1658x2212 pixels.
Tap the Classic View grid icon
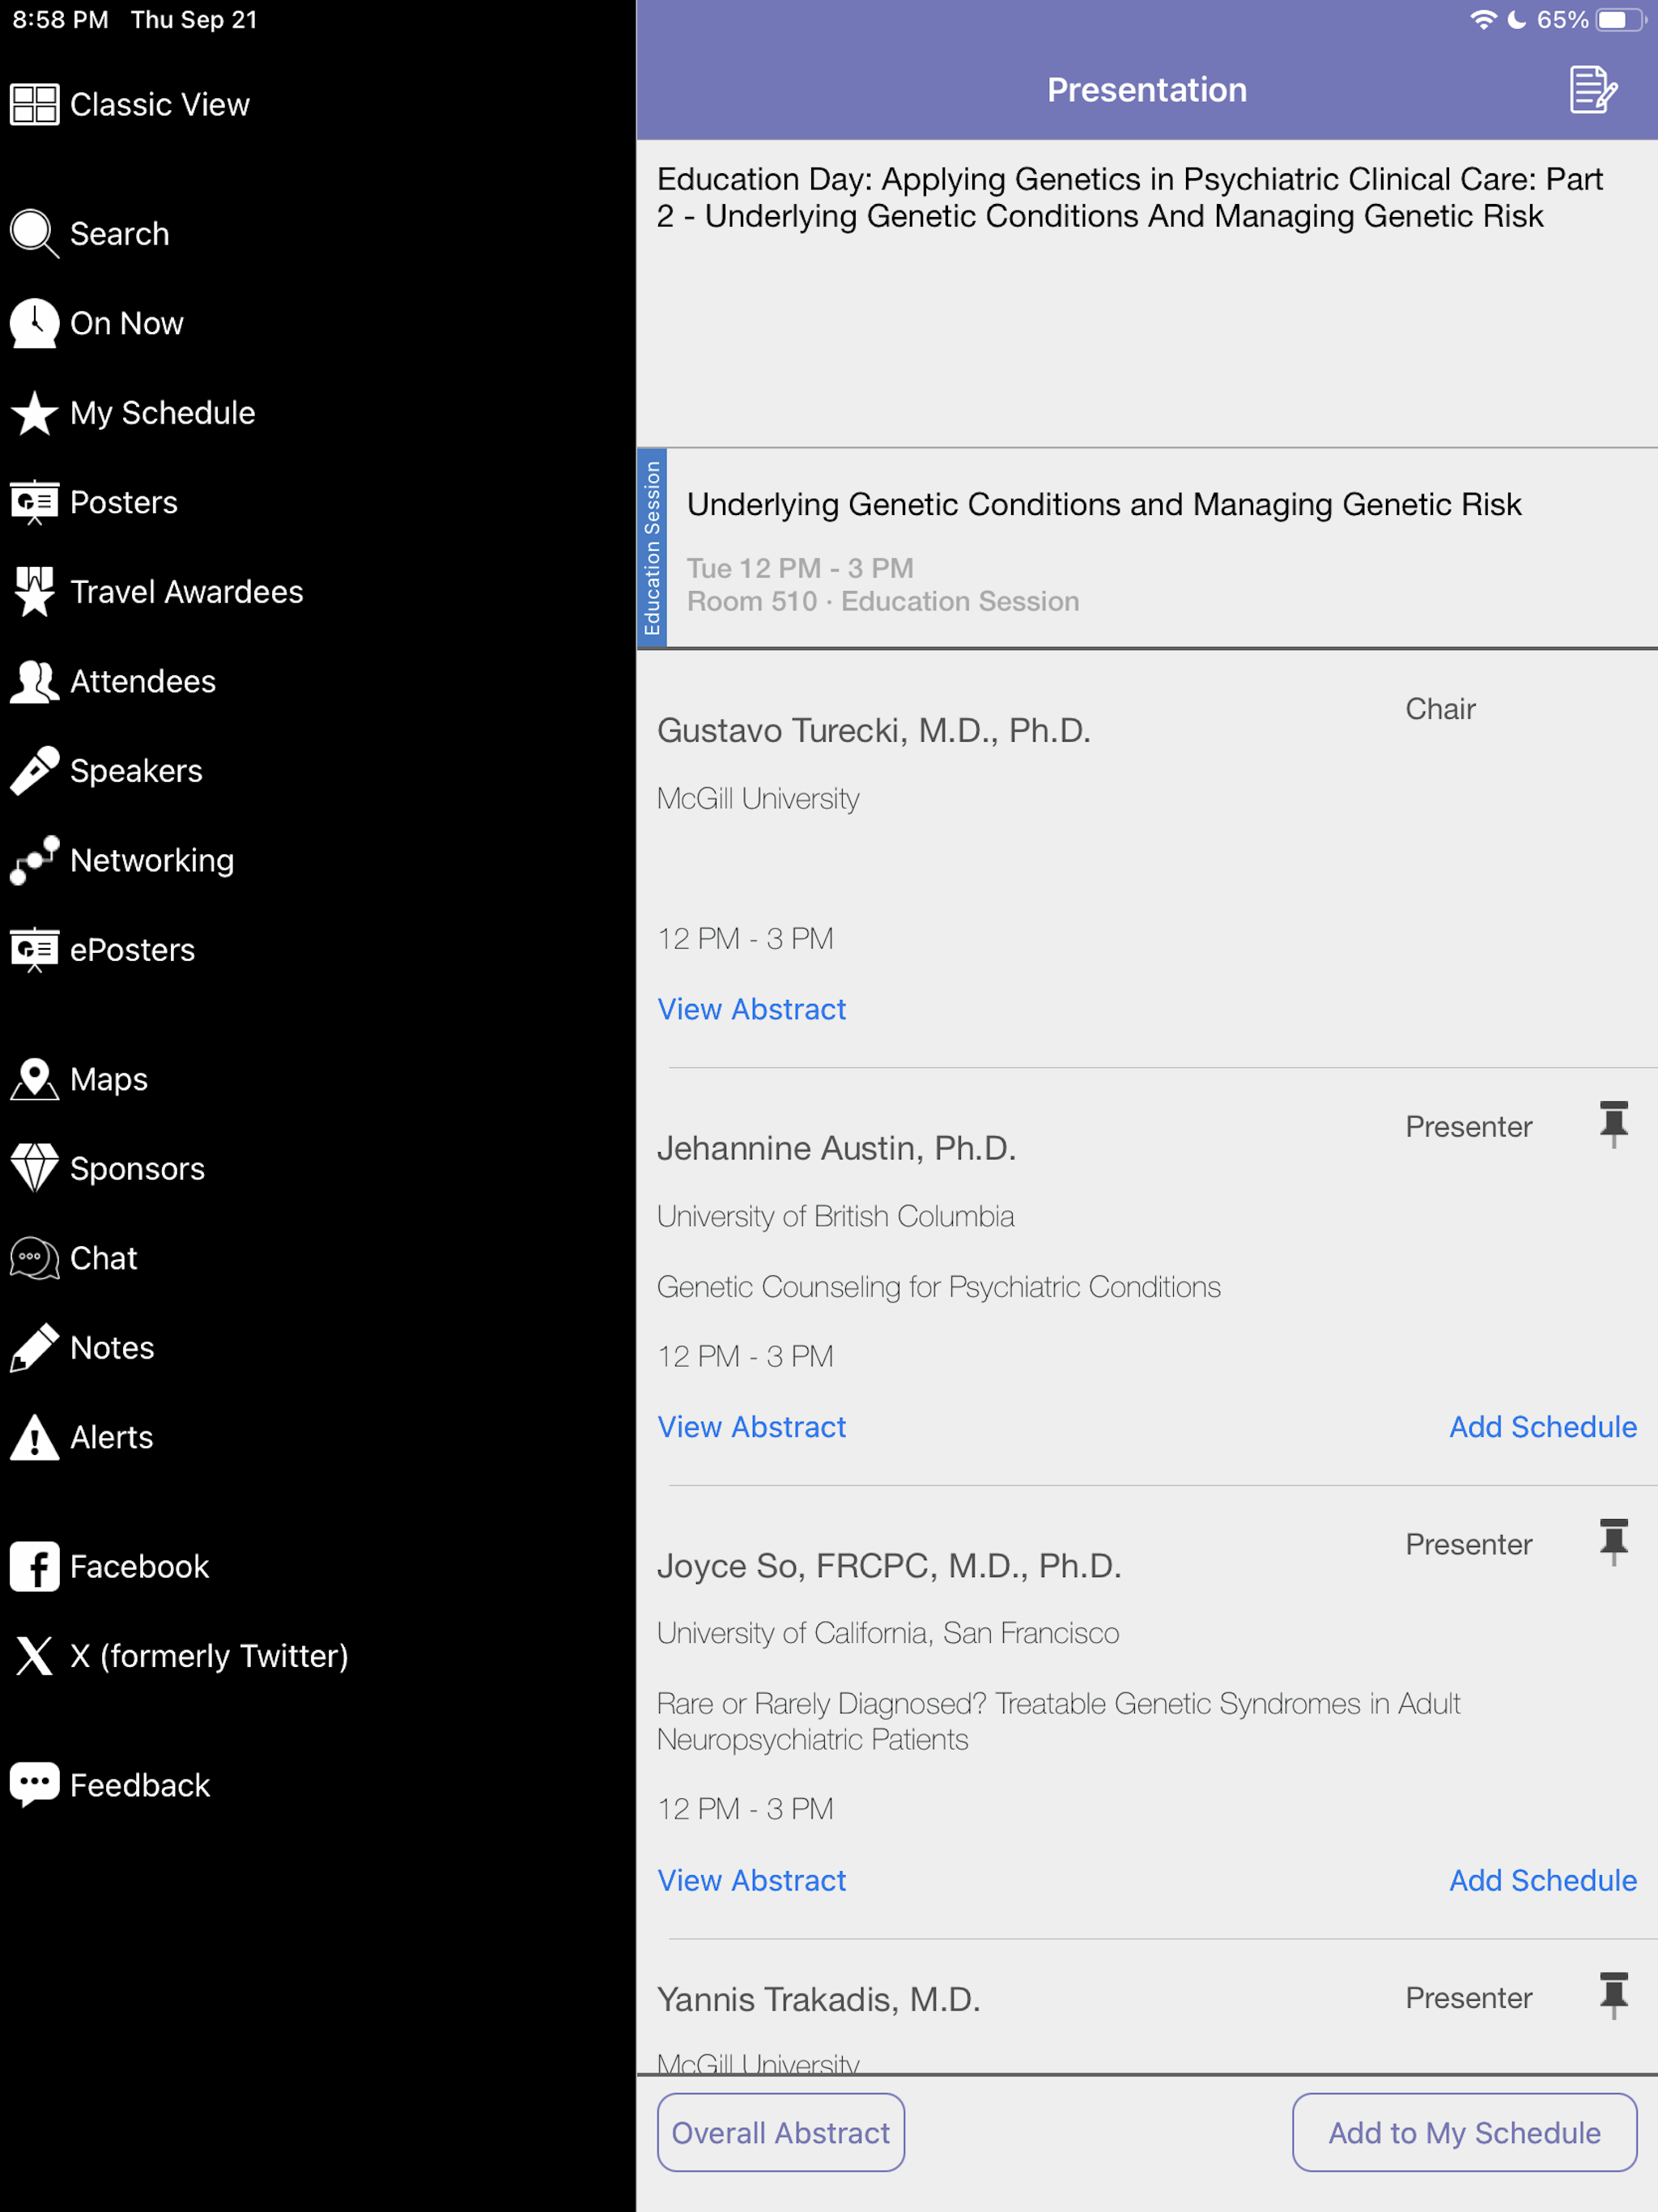[x=34, y=104]
